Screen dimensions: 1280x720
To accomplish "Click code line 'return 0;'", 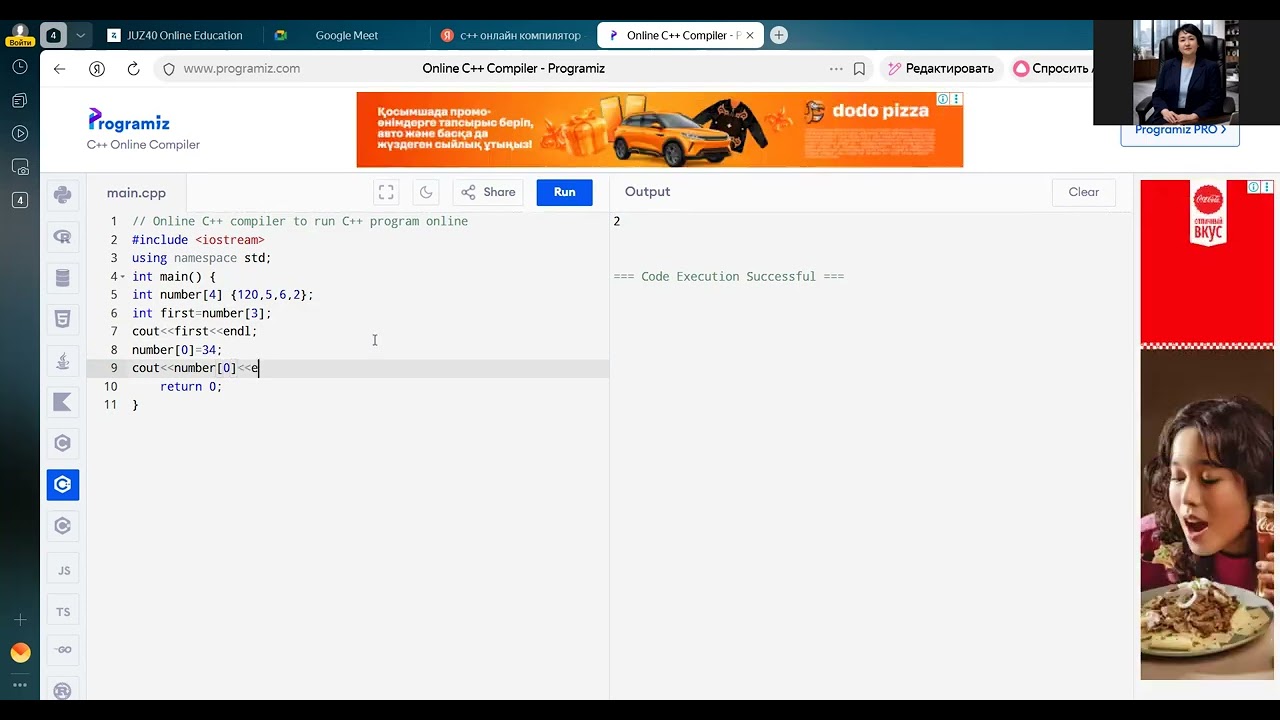I will click(x=191, y=386).
